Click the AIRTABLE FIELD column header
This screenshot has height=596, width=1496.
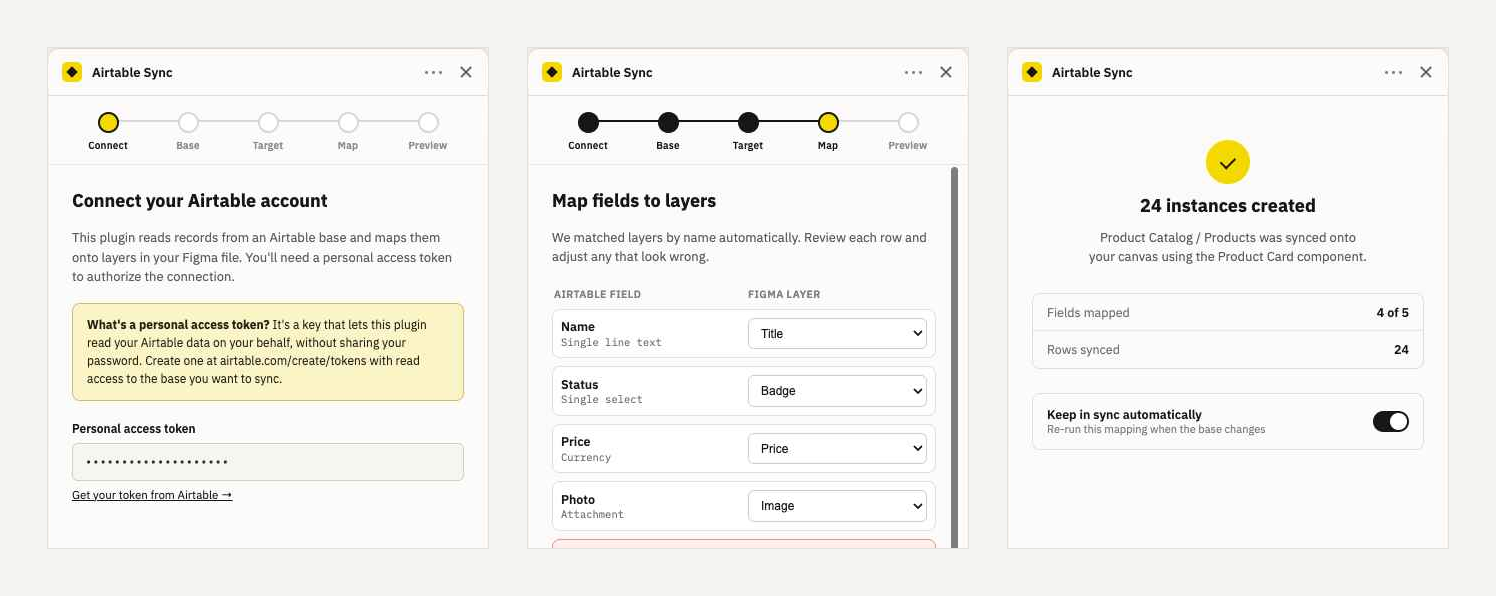(x=597, y=294)
